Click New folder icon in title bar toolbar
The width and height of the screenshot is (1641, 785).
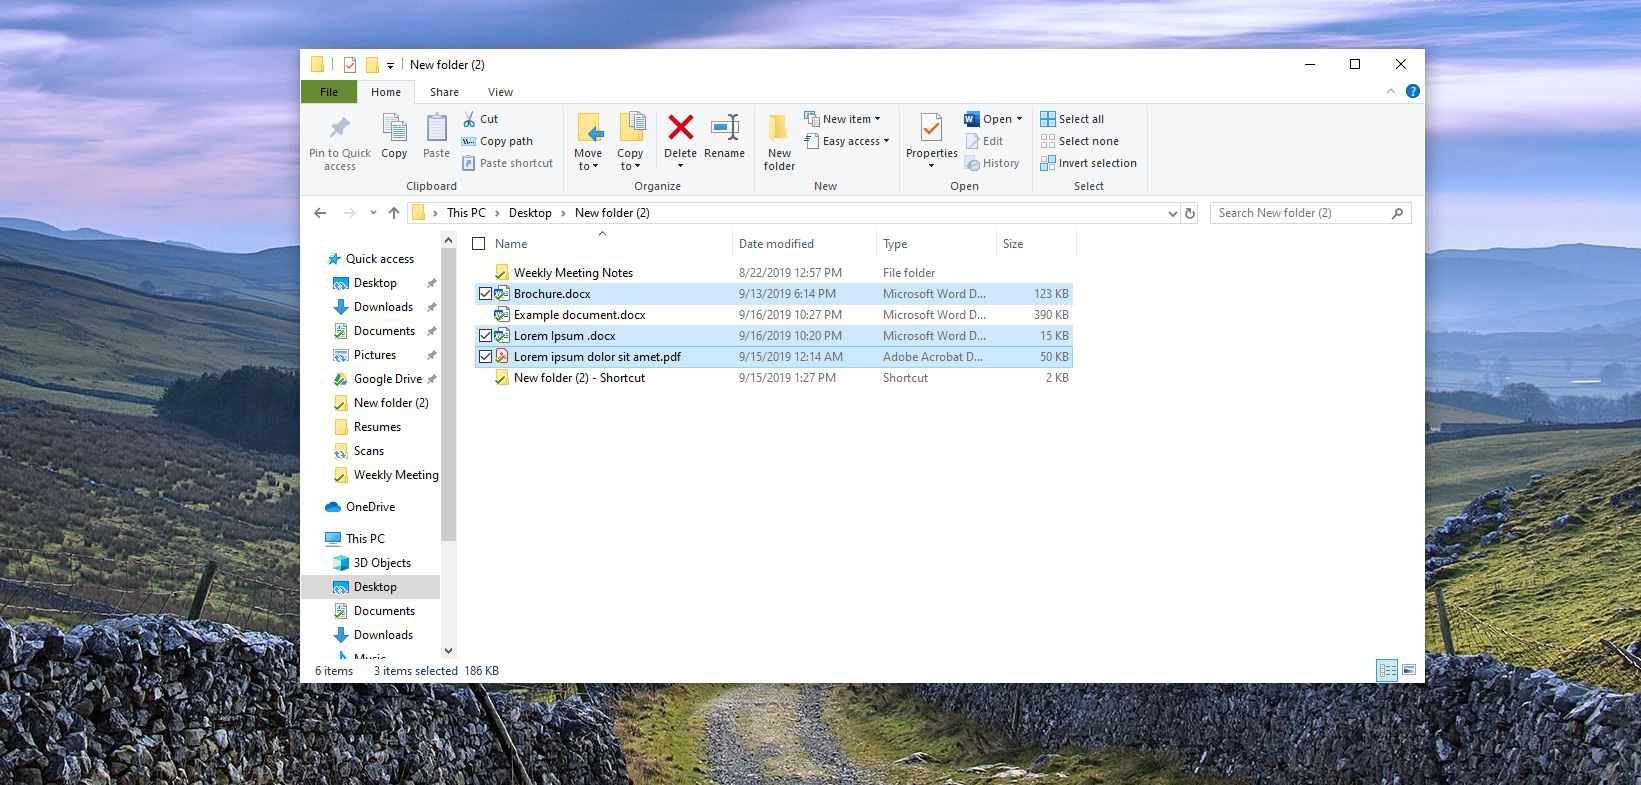pyautogui.click(x=371, y=65)
